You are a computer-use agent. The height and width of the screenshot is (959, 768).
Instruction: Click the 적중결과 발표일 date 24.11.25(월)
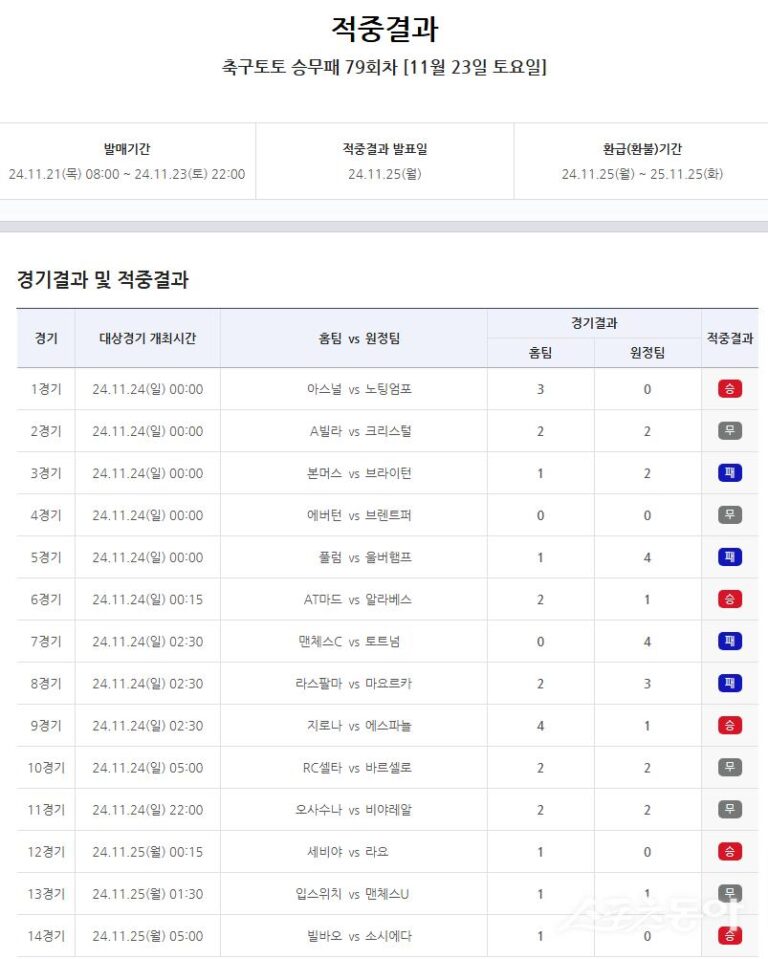click(384, 174)
